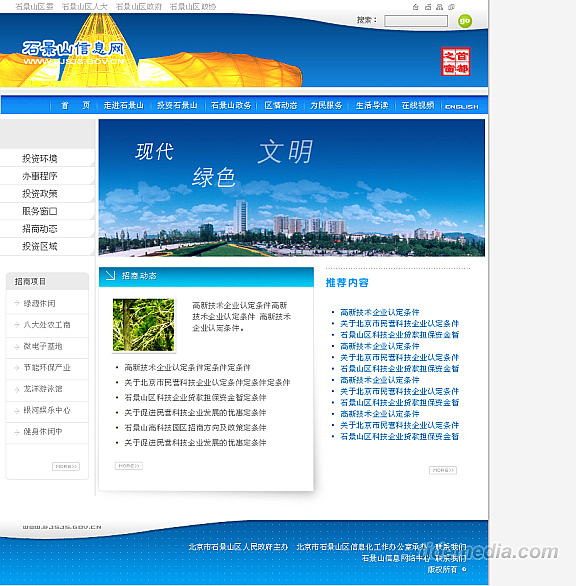Click the green plant thumbnail image
Image resolution: width=576 pixels, height=586 pixels.
(144, 325)
